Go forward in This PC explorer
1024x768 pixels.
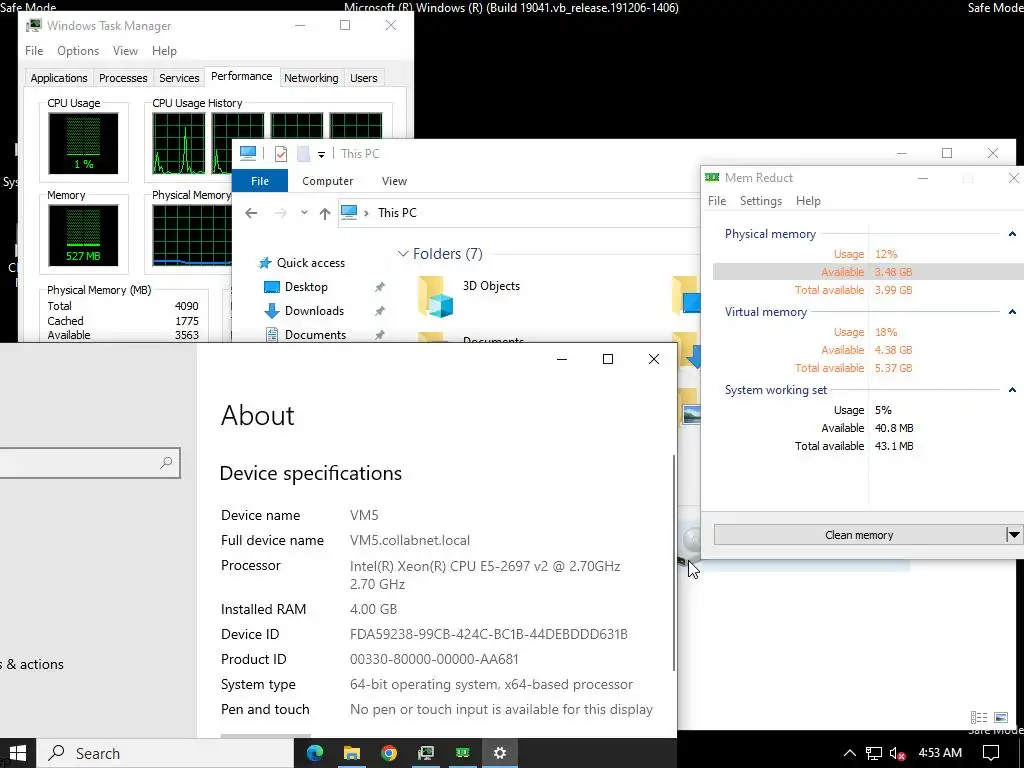pyautogui.click(x=281, y=213)
